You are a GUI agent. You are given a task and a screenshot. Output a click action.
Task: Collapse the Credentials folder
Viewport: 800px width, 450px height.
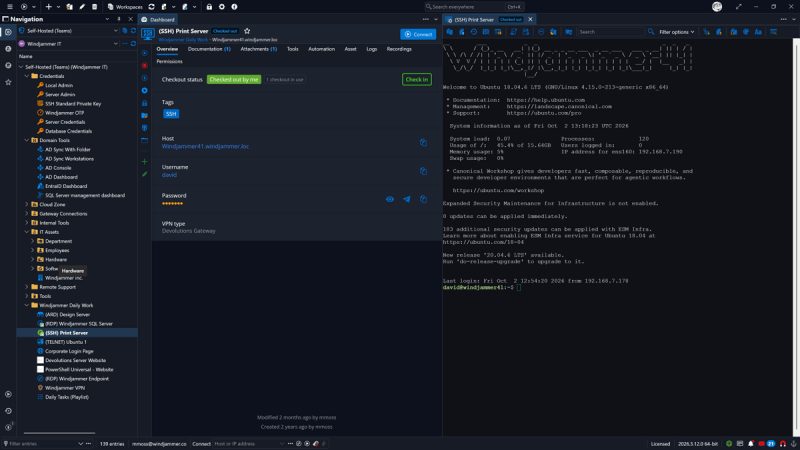(27, 76)
